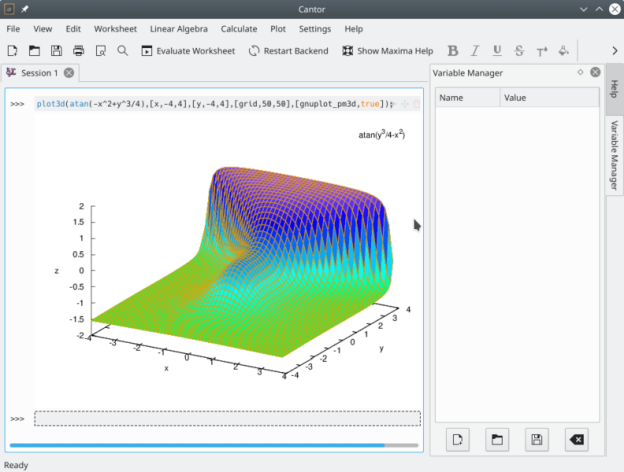Add new variable in Variable Manager
This screenshot has width=624, height=472.
(x=457, y=439)
